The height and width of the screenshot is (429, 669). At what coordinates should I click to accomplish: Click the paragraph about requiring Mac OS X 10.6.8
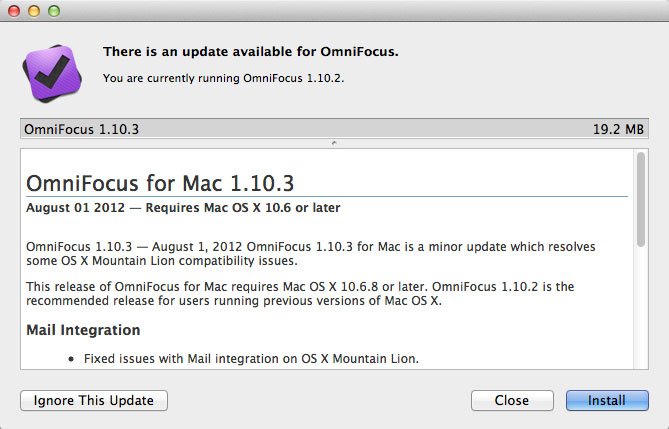[x=300, y=293]
